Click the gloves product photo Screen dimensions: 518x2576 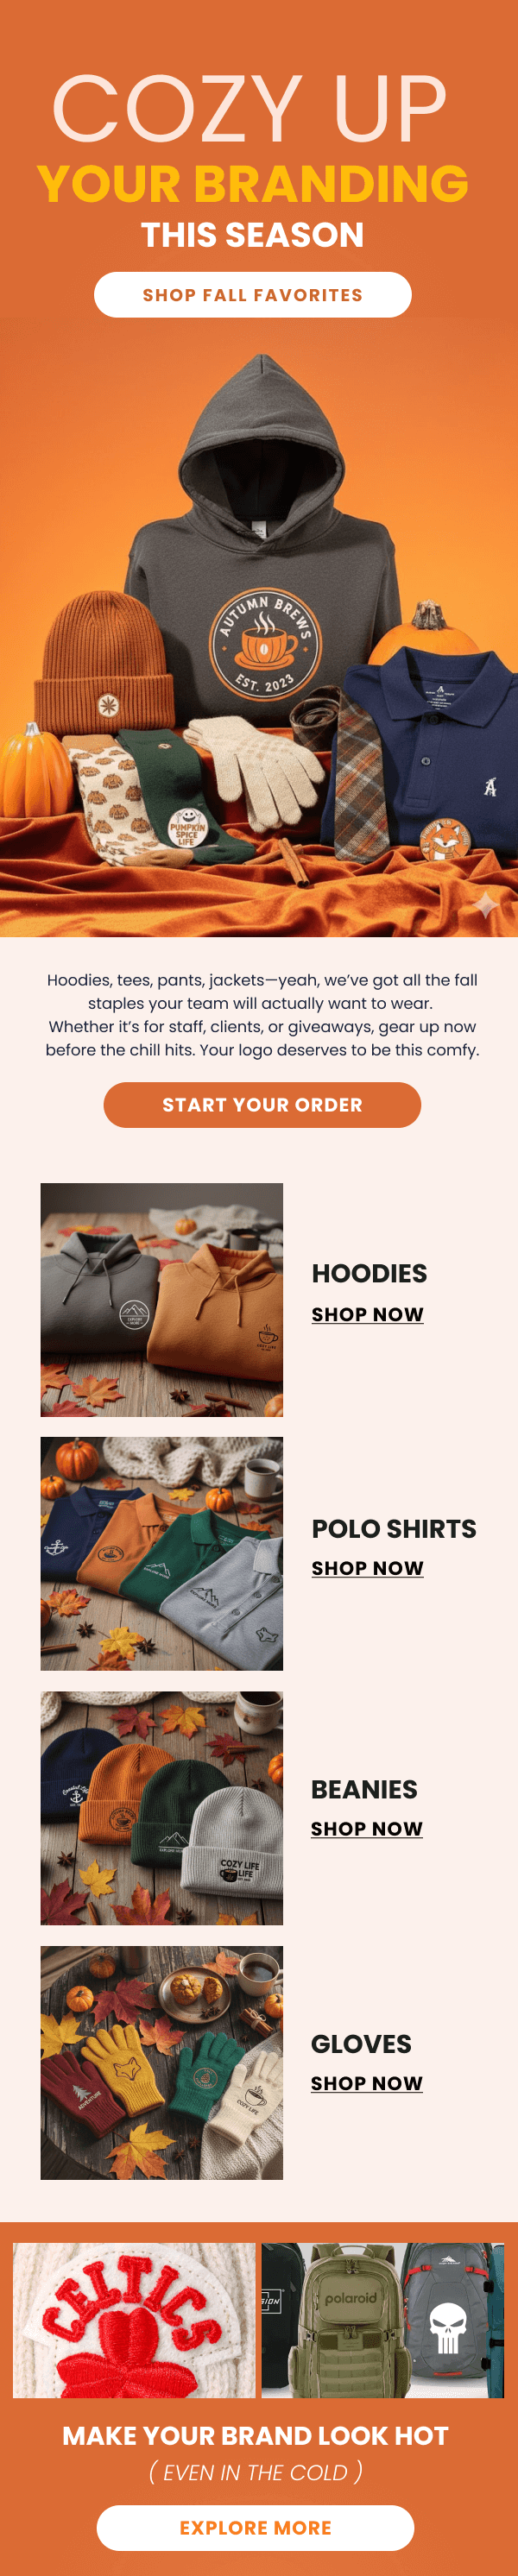click(161, 2062)
